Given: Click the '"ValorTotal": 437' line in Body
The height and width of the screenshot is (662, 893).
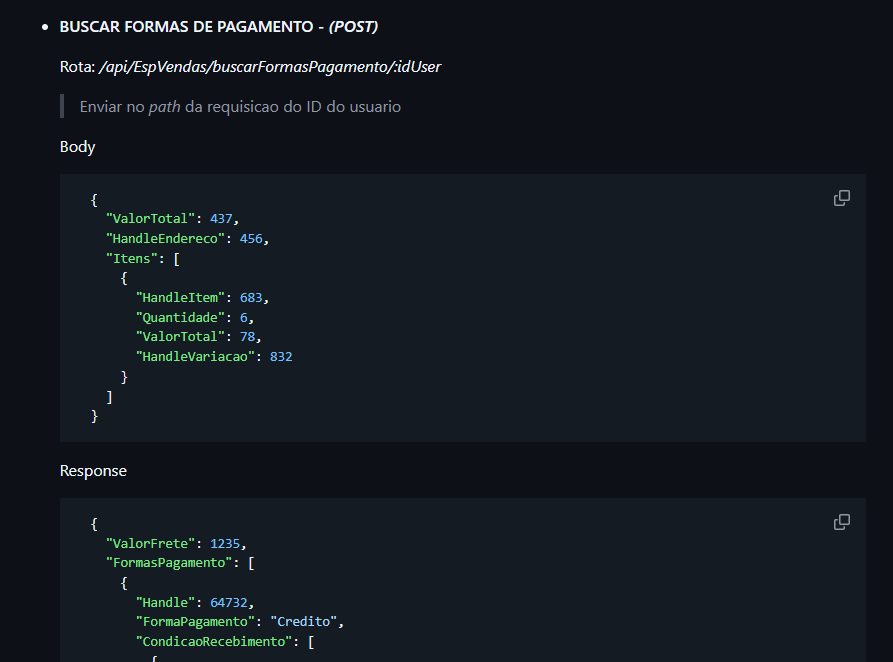Looking at the screenshot, I should [173, 219].
